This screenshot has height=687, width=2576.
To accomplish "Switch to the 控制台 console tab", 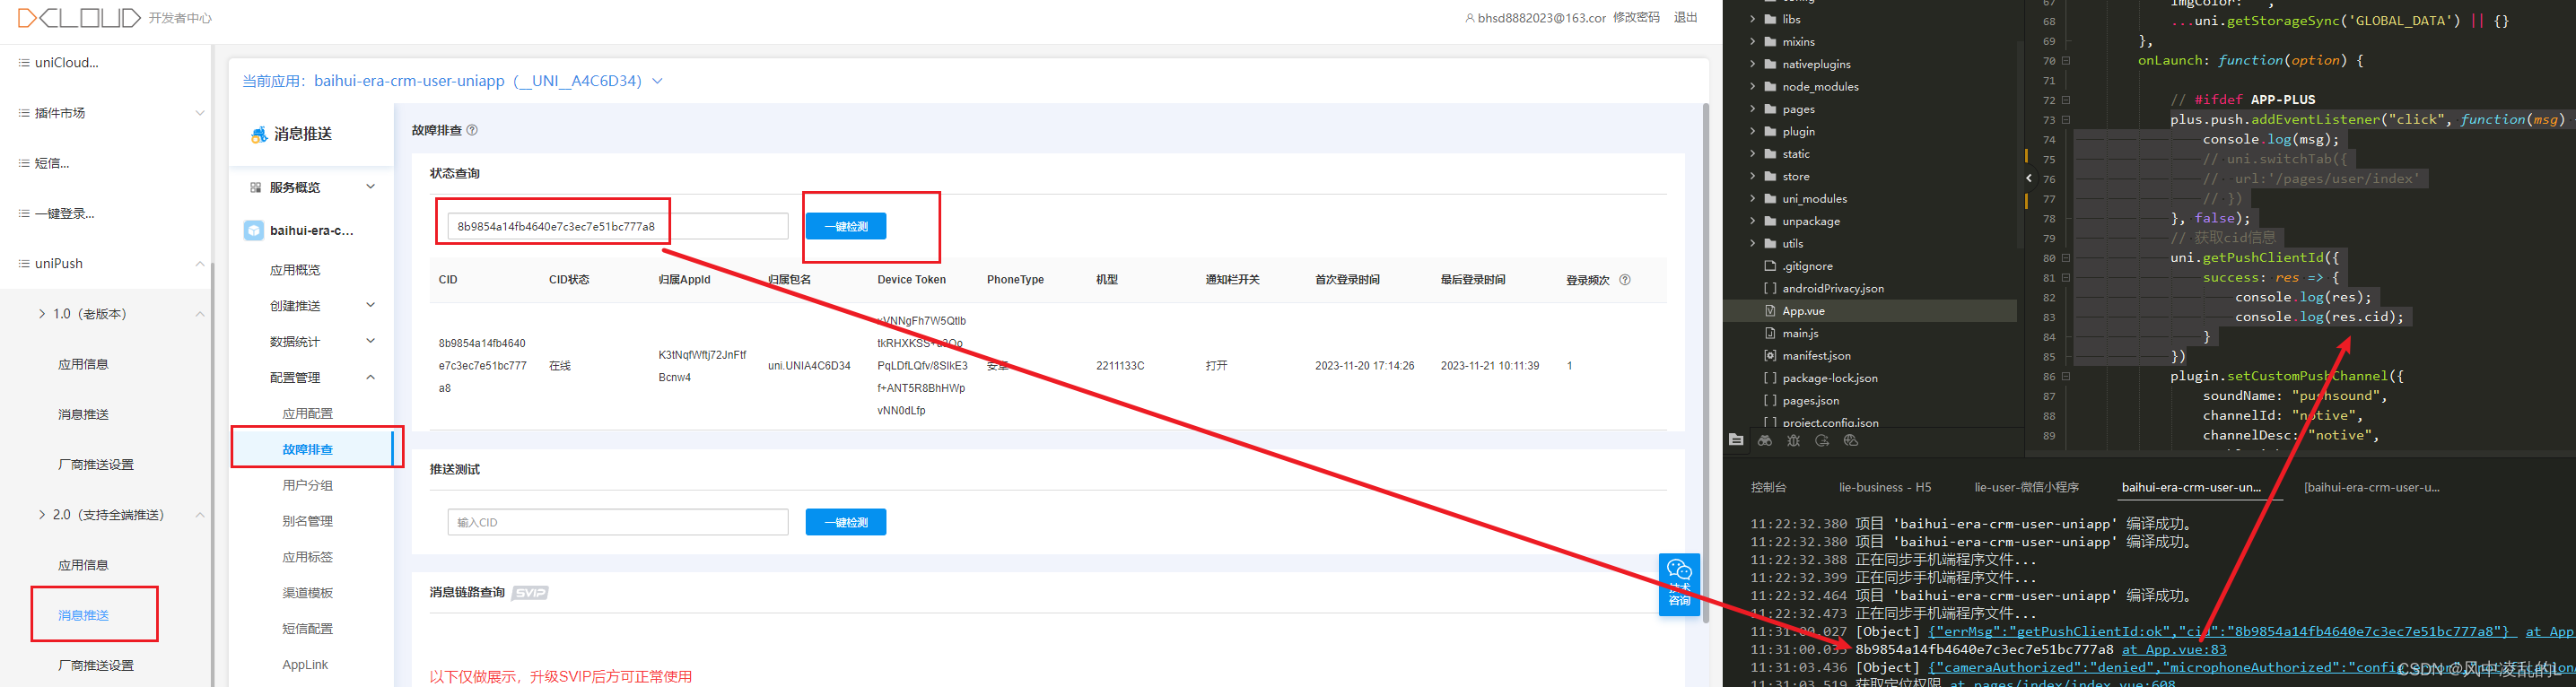I will tap(1768, 488).
